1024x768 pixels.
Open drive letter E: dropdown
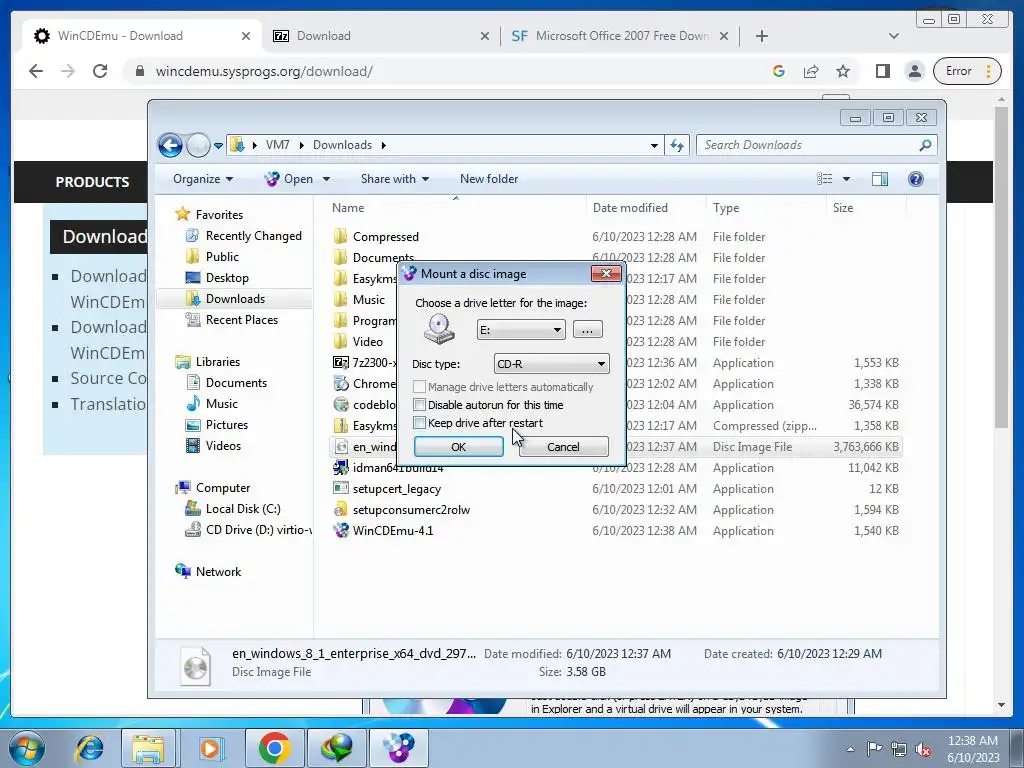pyautogui.click(x=520, y=330)
